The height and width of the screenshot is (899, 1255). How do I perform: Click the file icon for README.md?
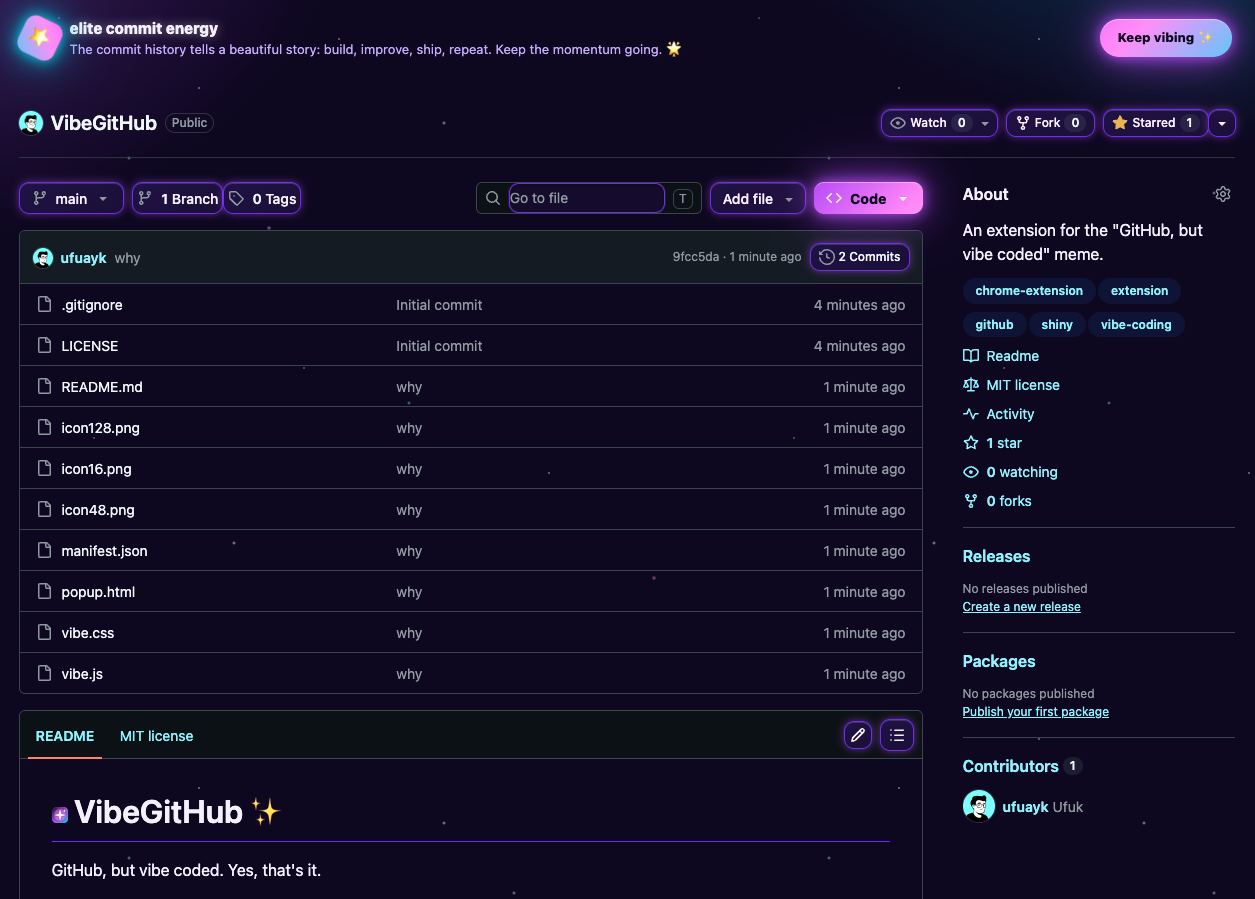pos(44,387)
